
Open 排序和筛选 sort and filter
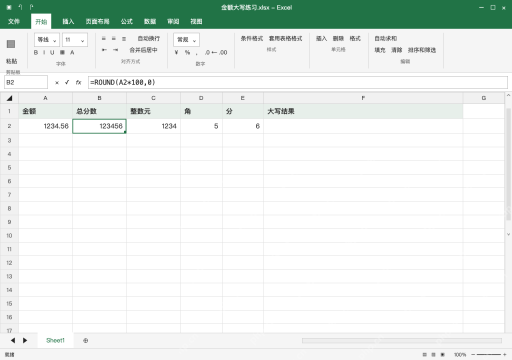(x=422, y=50)
